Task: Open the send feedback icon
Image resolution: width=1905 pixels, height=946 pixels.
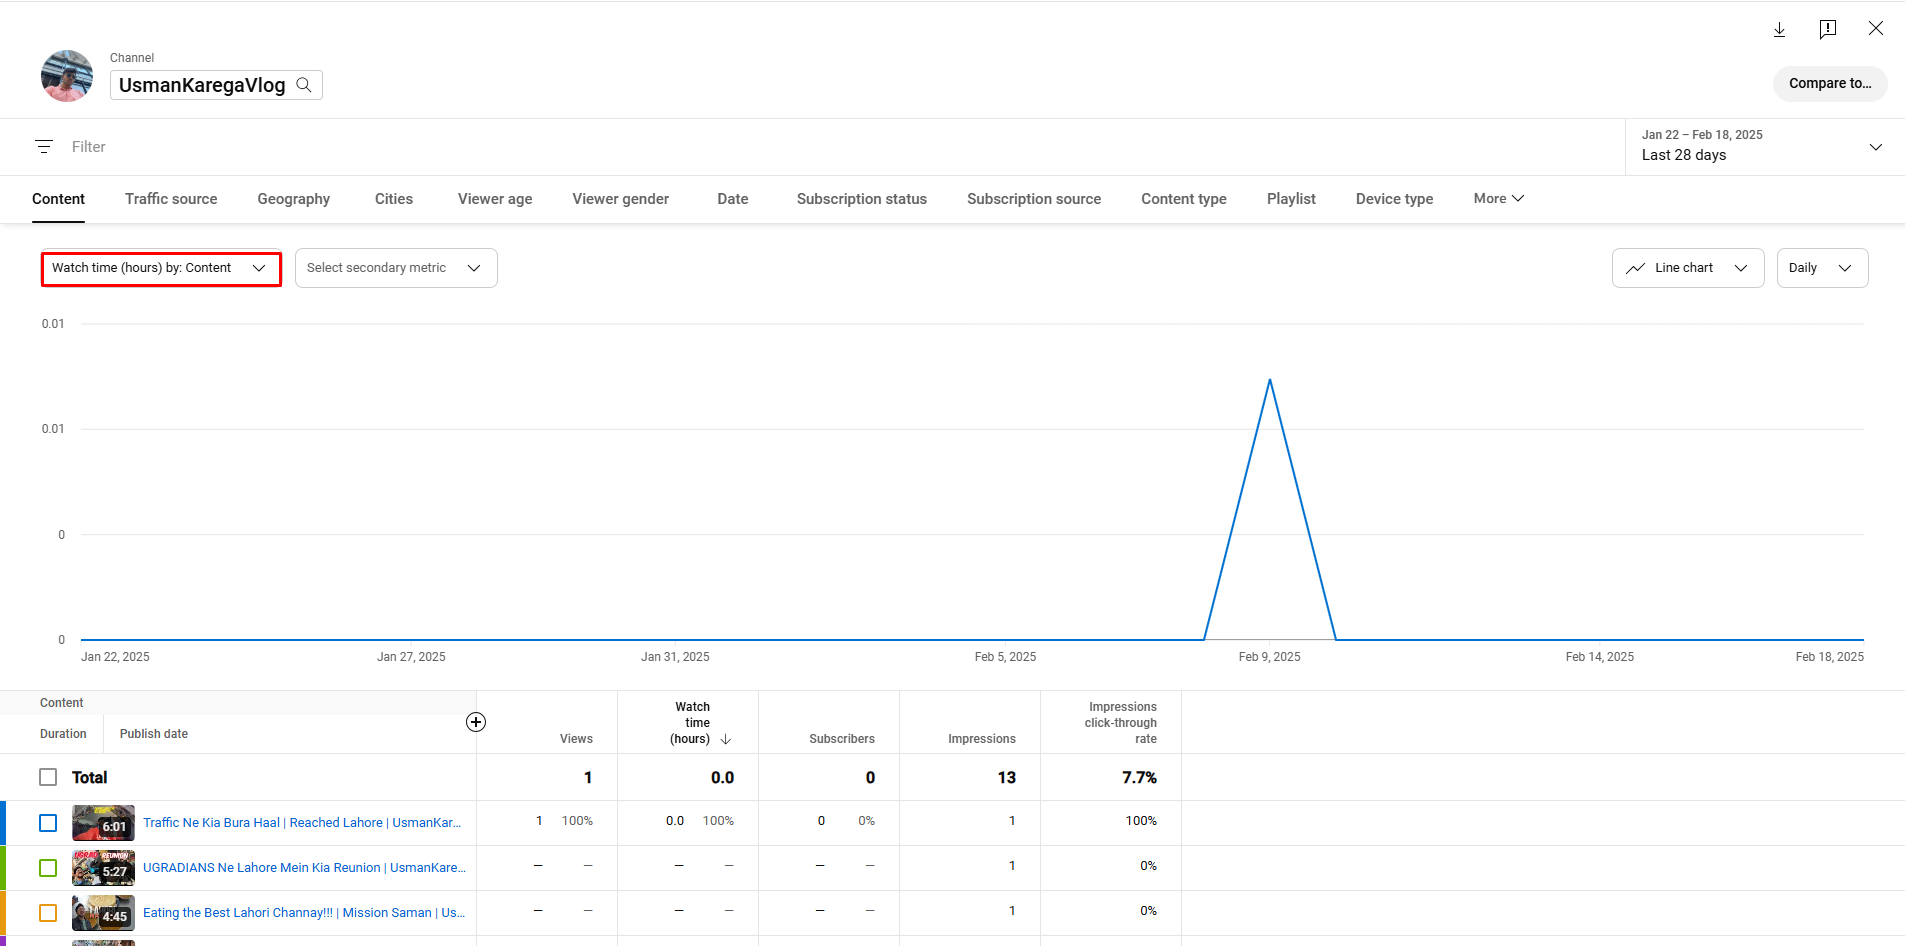Action: tap(1828, 29)
